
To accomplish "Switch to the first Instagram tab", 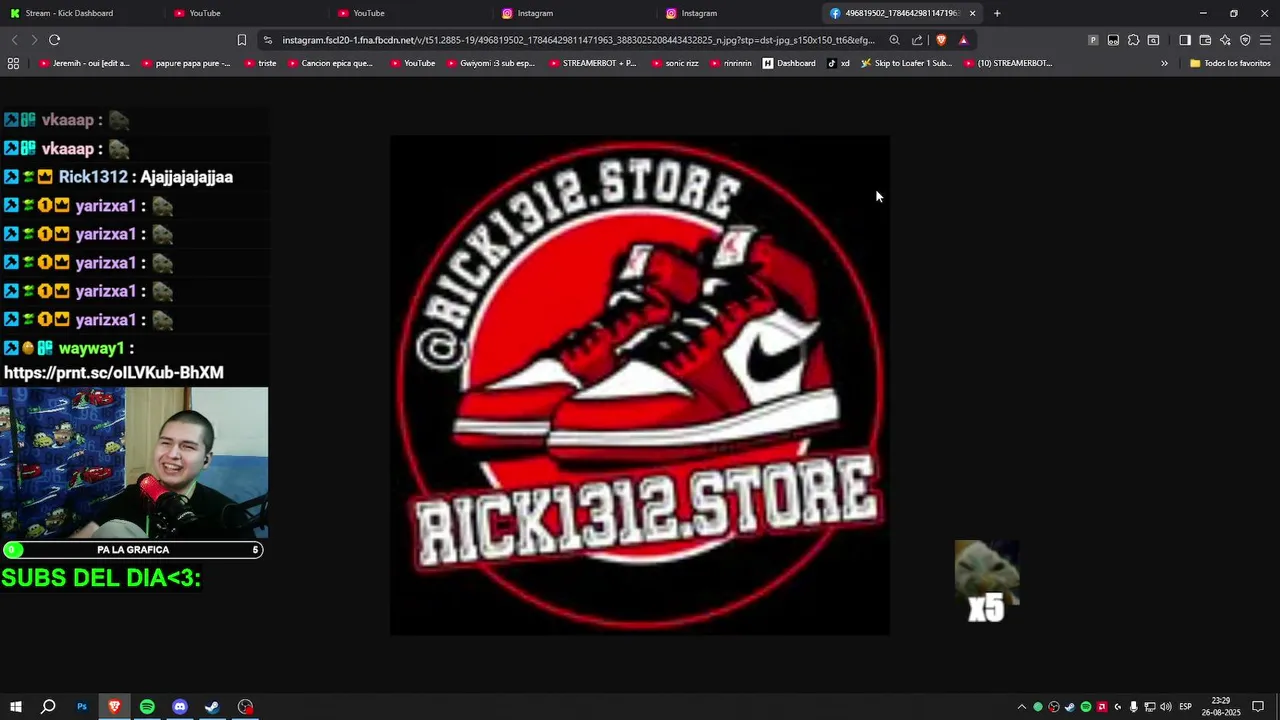I will 574,13.
